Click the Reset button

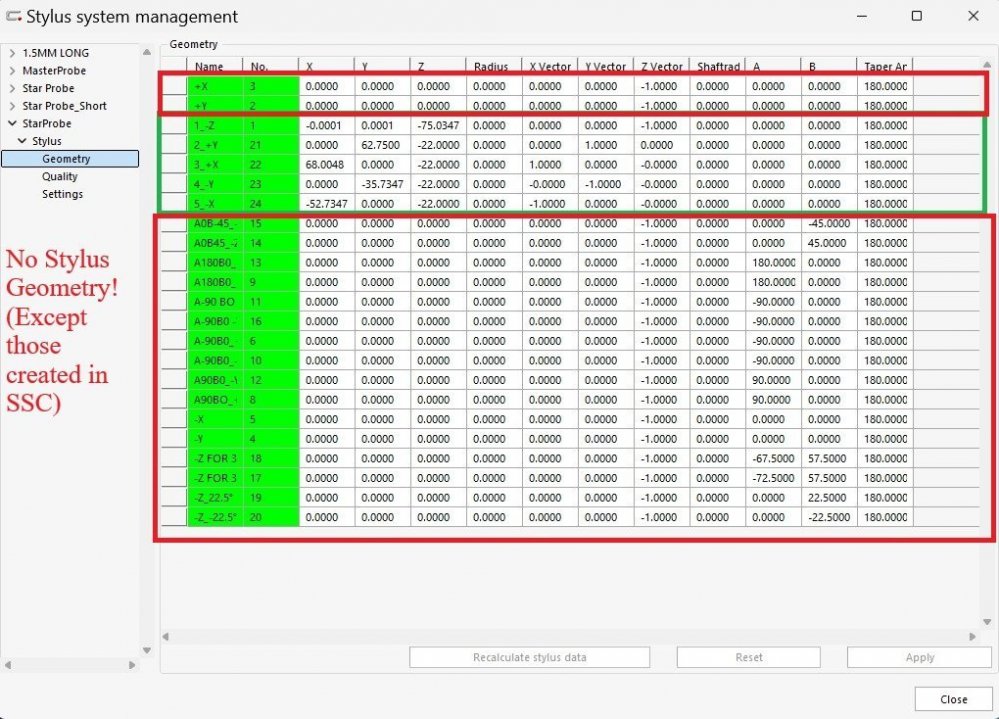pyautogui.click(x=748, y=658)
